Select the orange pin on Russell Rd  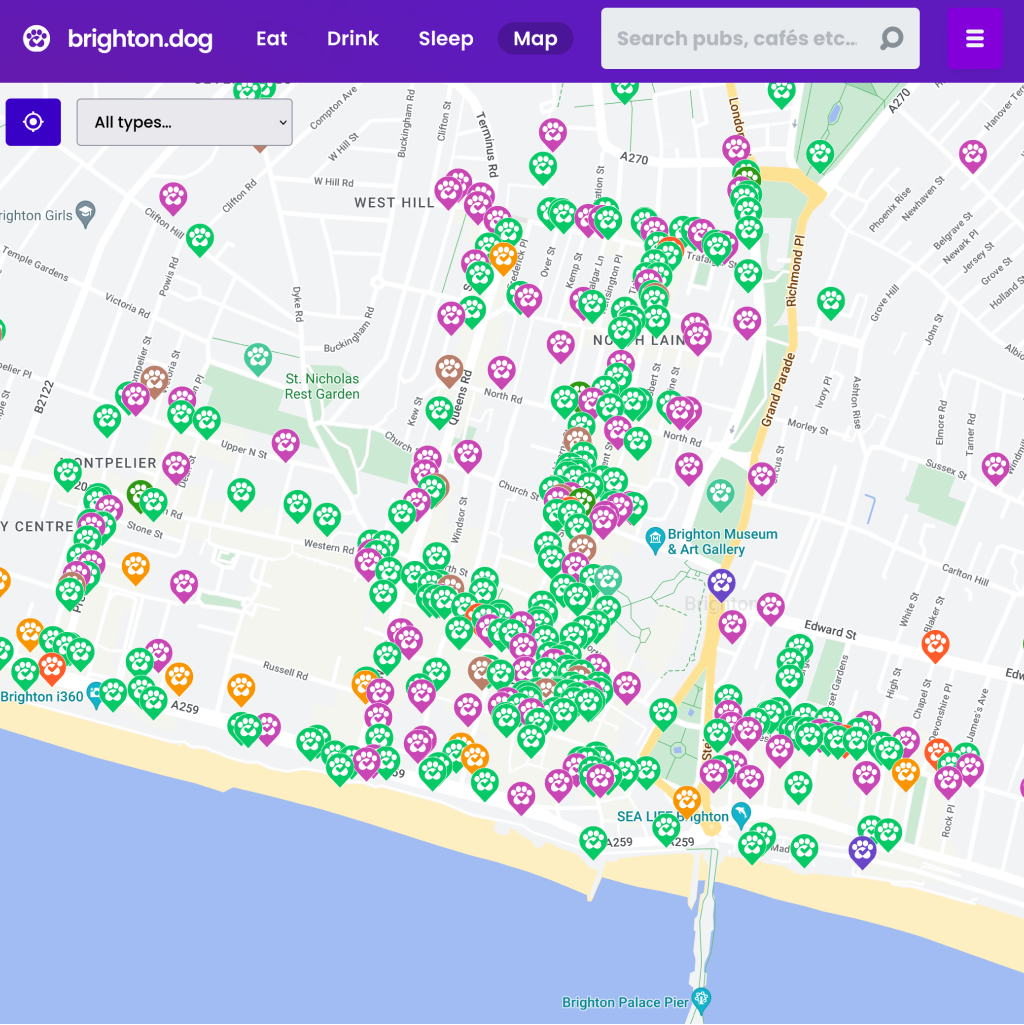[241, 689]
